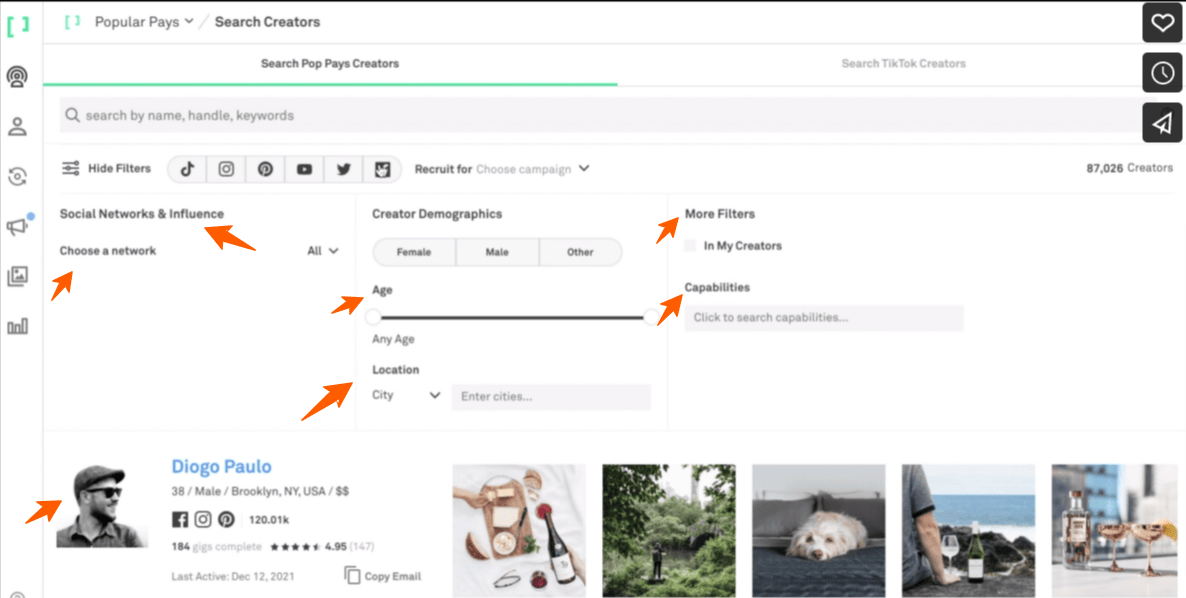Filter by Pinterest network icon
Screen dimensions: 1186x598
[265, 169]
